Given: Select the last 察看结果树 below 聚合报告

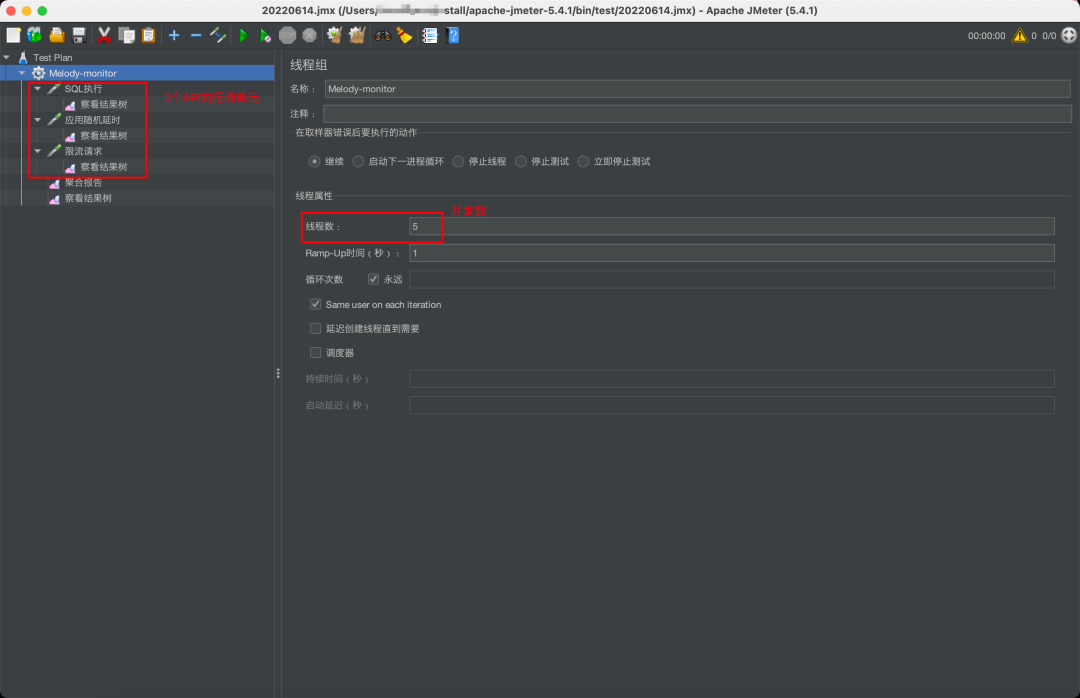Looking at the screenshot, I should [88, 198].
